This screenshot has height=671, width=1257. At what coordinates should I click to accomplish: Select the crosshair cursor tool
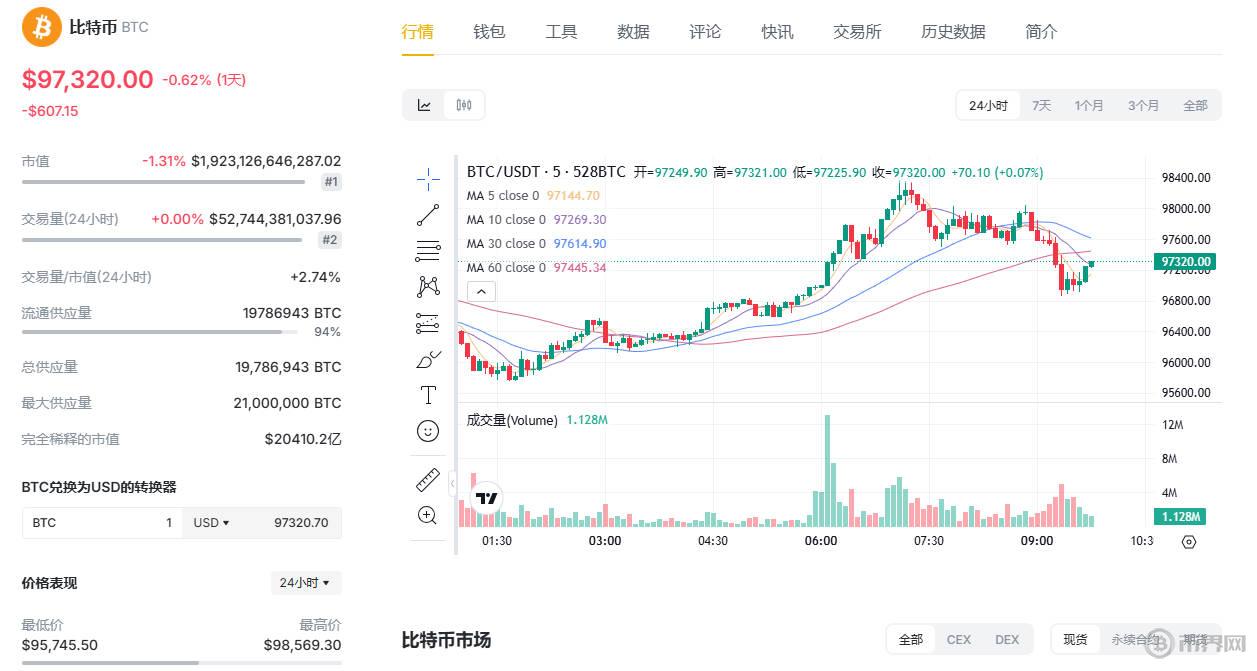pos(428,178)
